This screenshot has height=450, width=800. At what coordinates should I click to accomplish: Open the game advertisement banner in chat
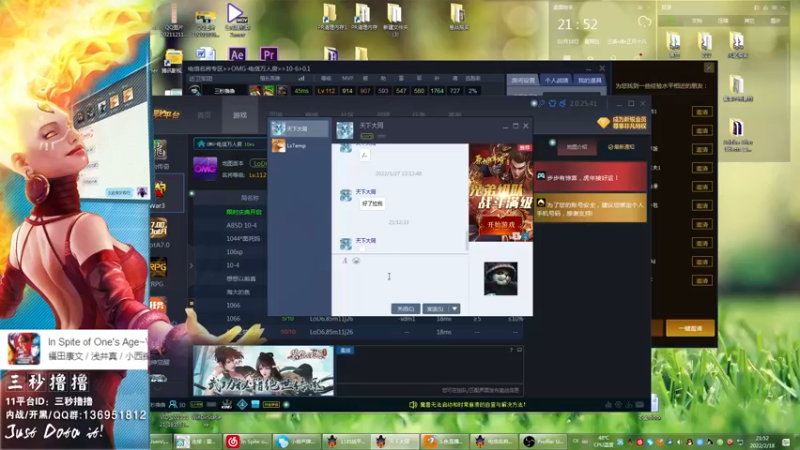(x=501, y=192)
